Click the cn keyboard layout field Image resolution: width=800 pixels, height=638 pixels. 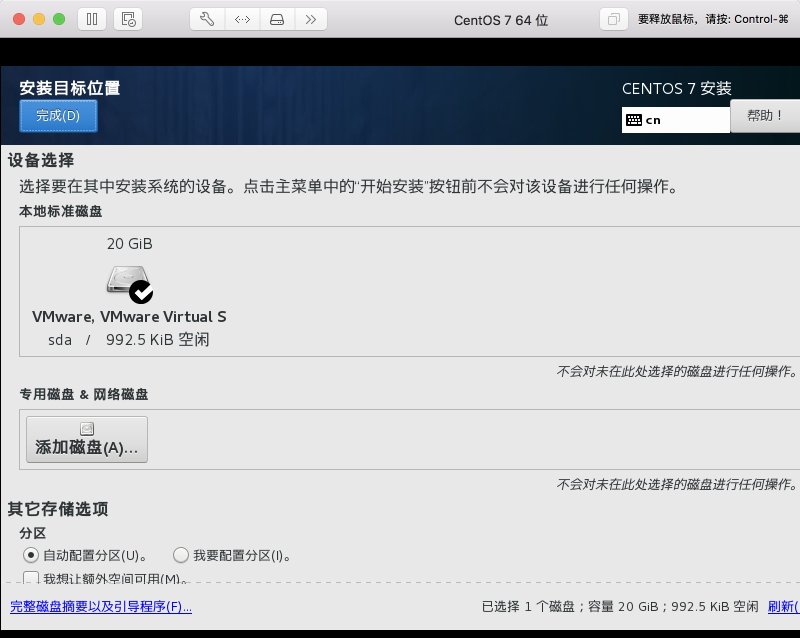click(676, 120)
